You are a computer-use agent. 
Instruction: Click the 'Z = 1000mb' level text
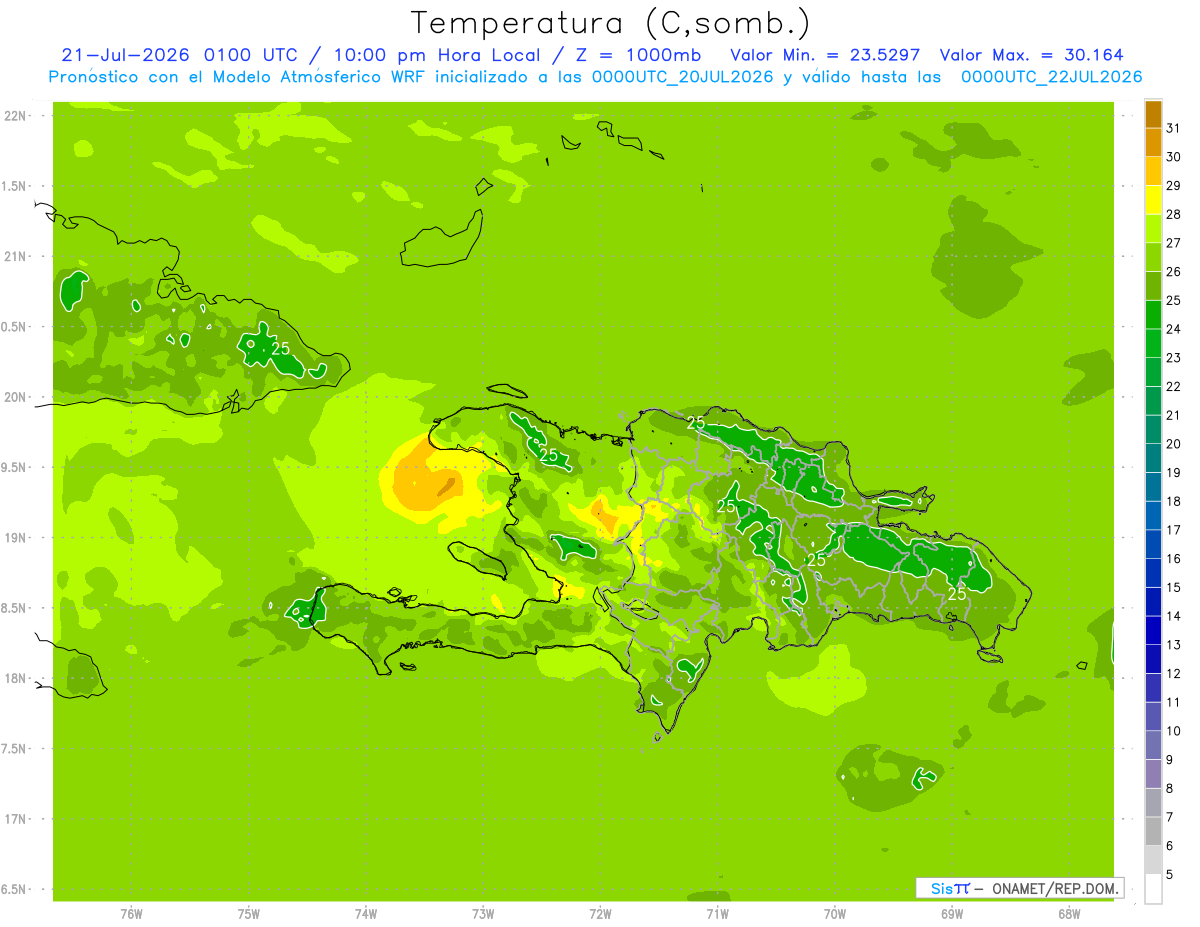click(636, 55)
